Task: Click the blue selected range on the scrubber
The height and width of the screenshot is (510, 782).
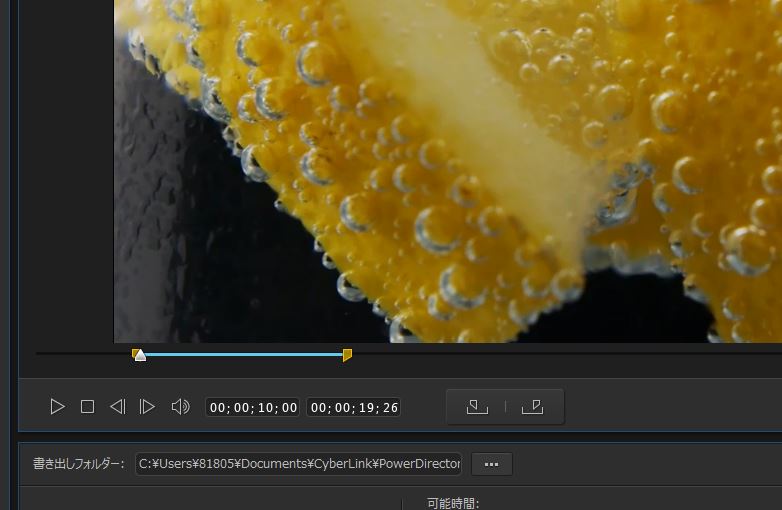Action: coord(244,354)
